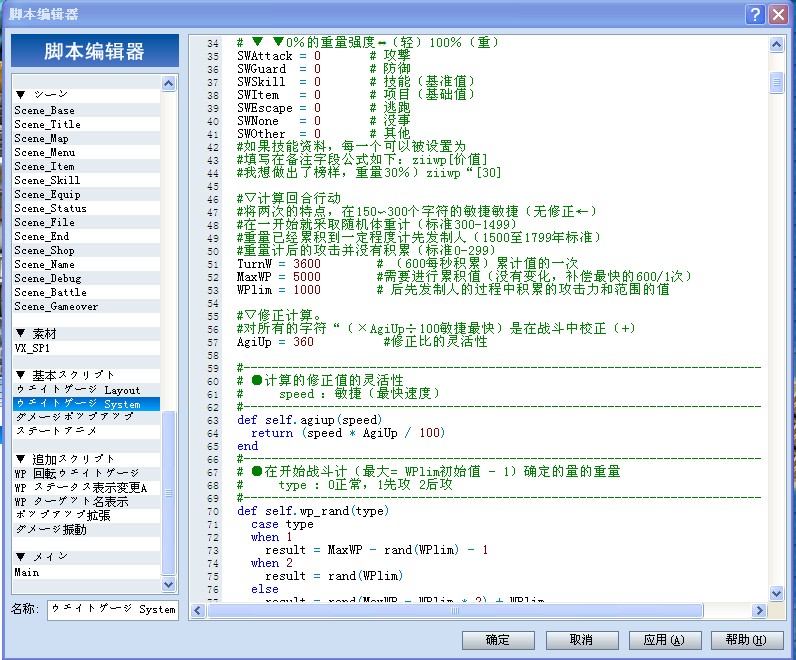Click the code line MaxWP = 5000

[x=279, y=277]
